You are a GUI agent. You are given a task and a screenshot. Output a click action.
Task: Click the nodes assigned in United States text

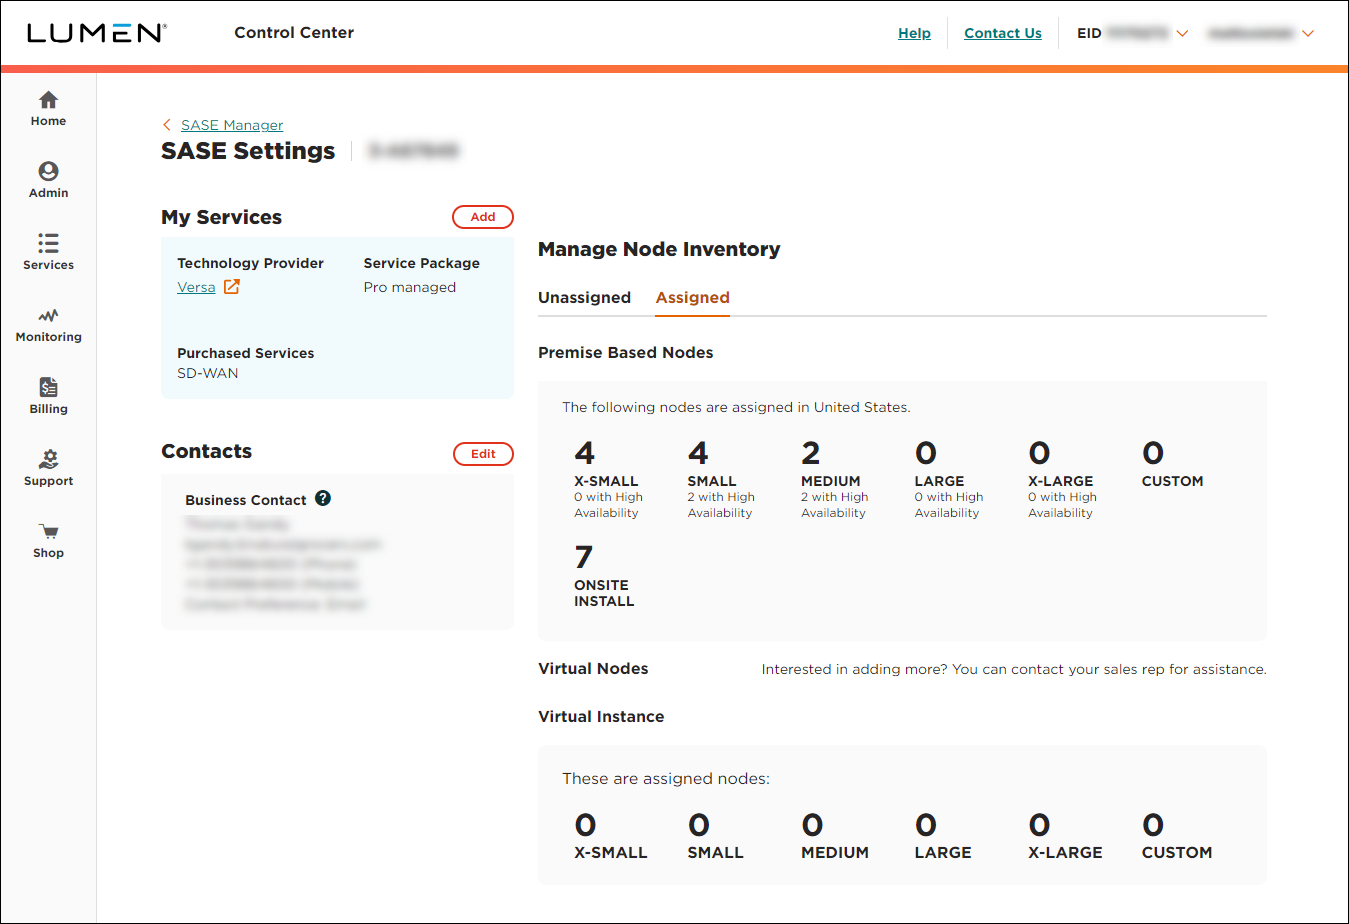click(x=736, y=407)
